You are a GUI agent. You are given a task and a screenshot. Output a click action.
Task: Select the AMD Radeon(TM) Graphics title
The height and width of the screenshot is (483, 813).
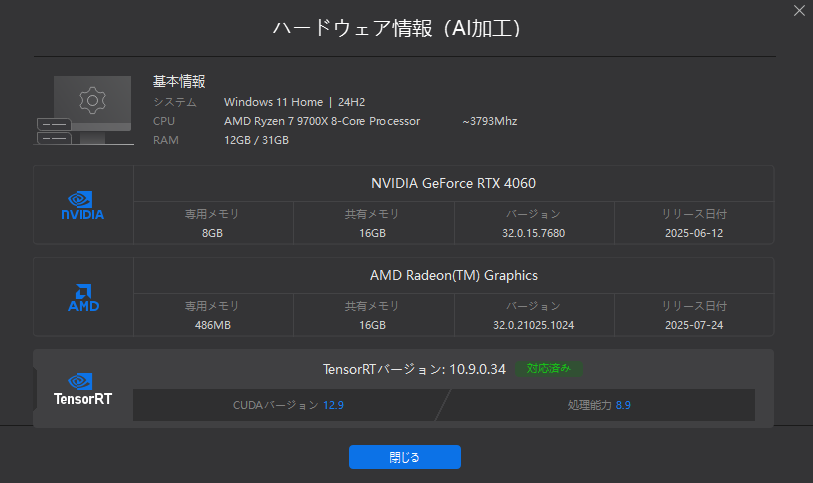454,275
